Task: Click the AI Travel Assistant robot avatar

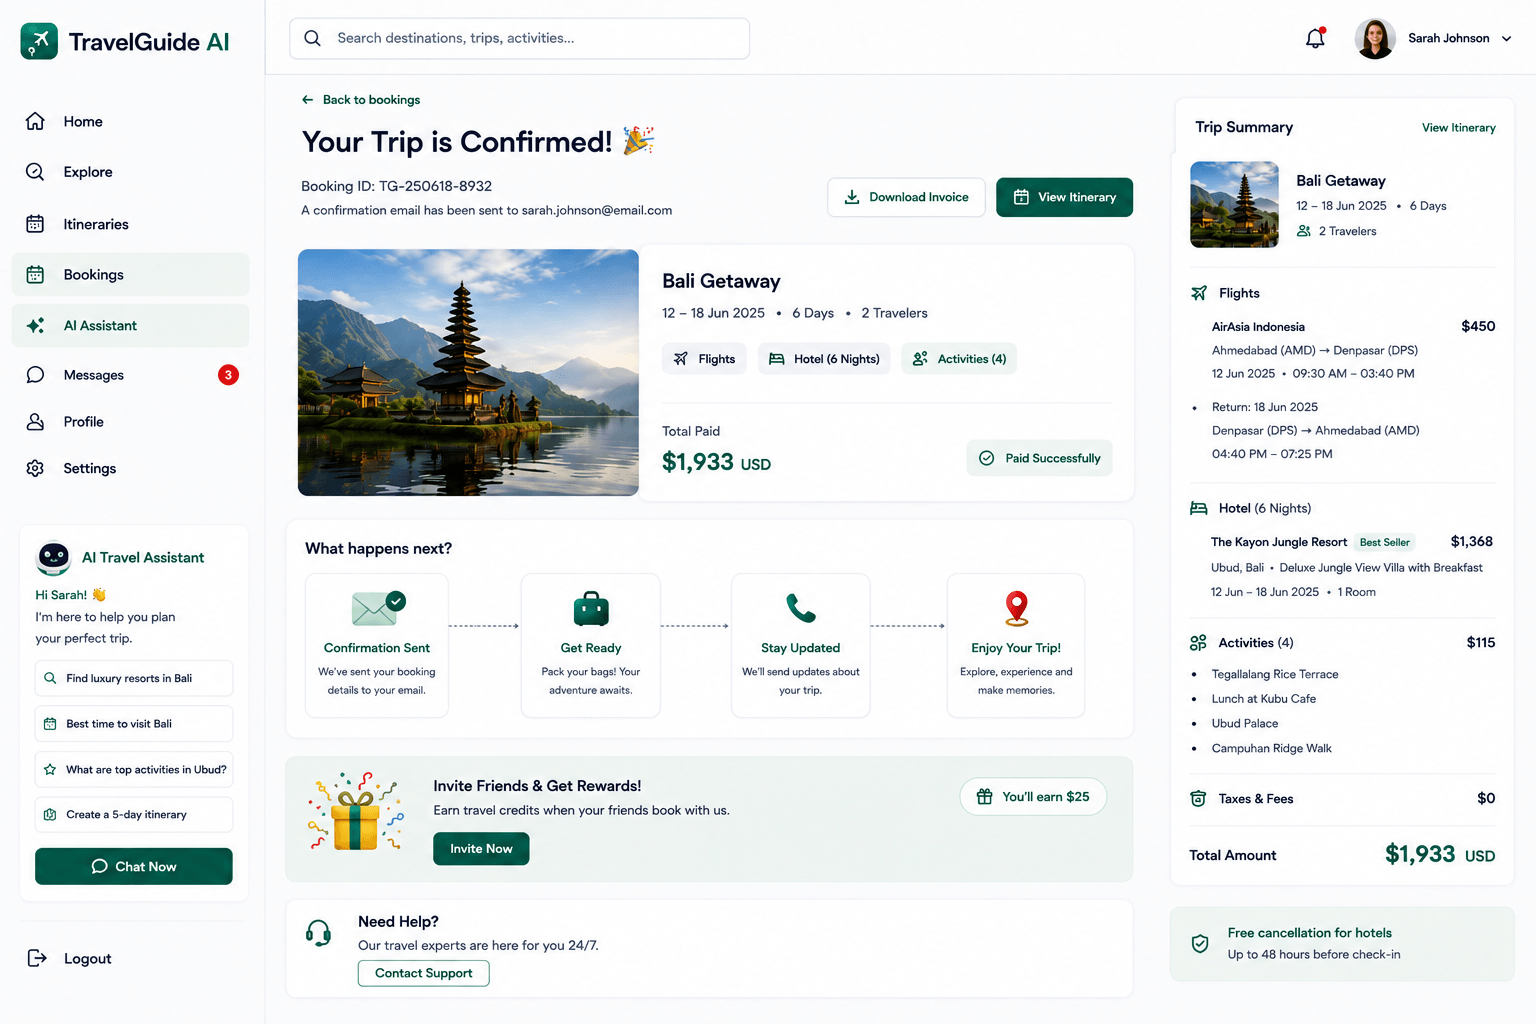Action: [x=53, y=557]
